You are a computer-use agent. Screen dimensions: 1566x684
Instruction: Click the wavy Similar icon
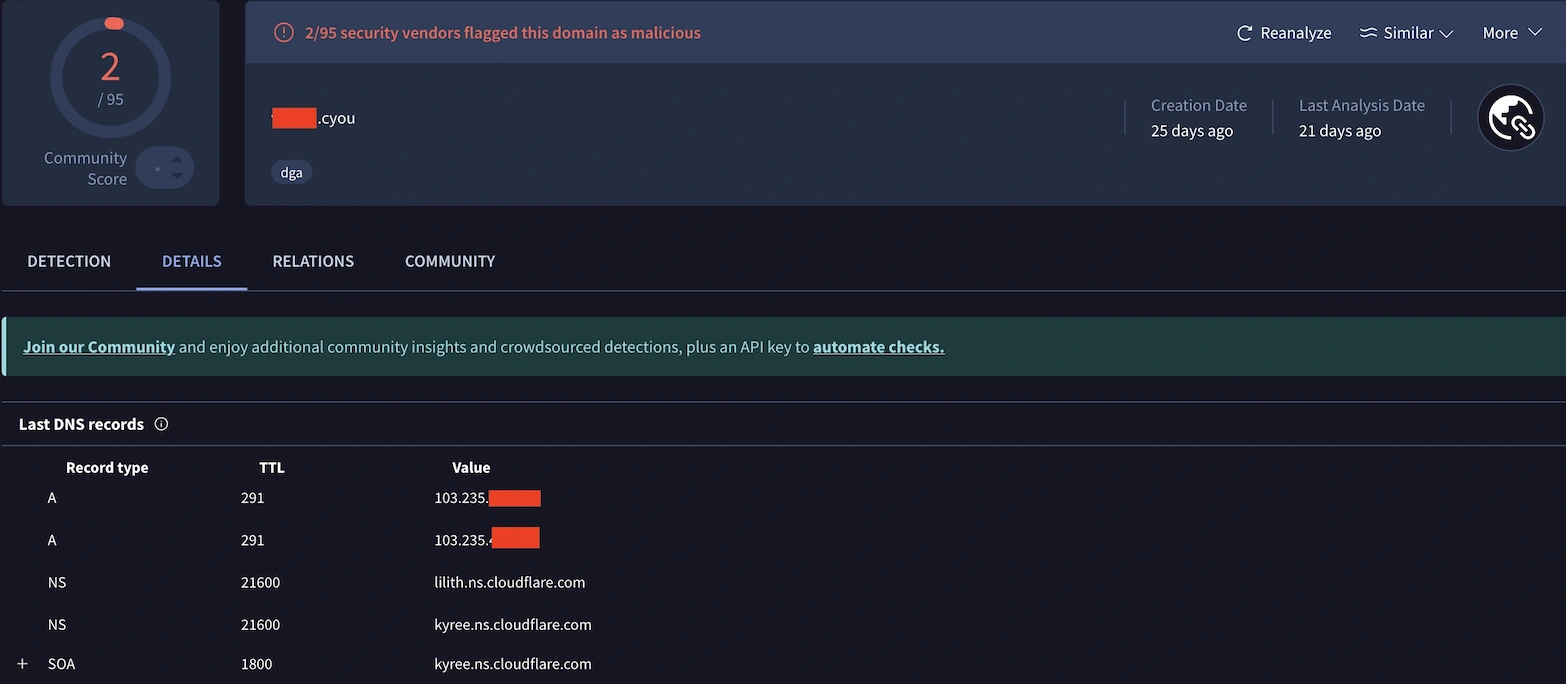pyautogui.click(x=1368, y=33)
